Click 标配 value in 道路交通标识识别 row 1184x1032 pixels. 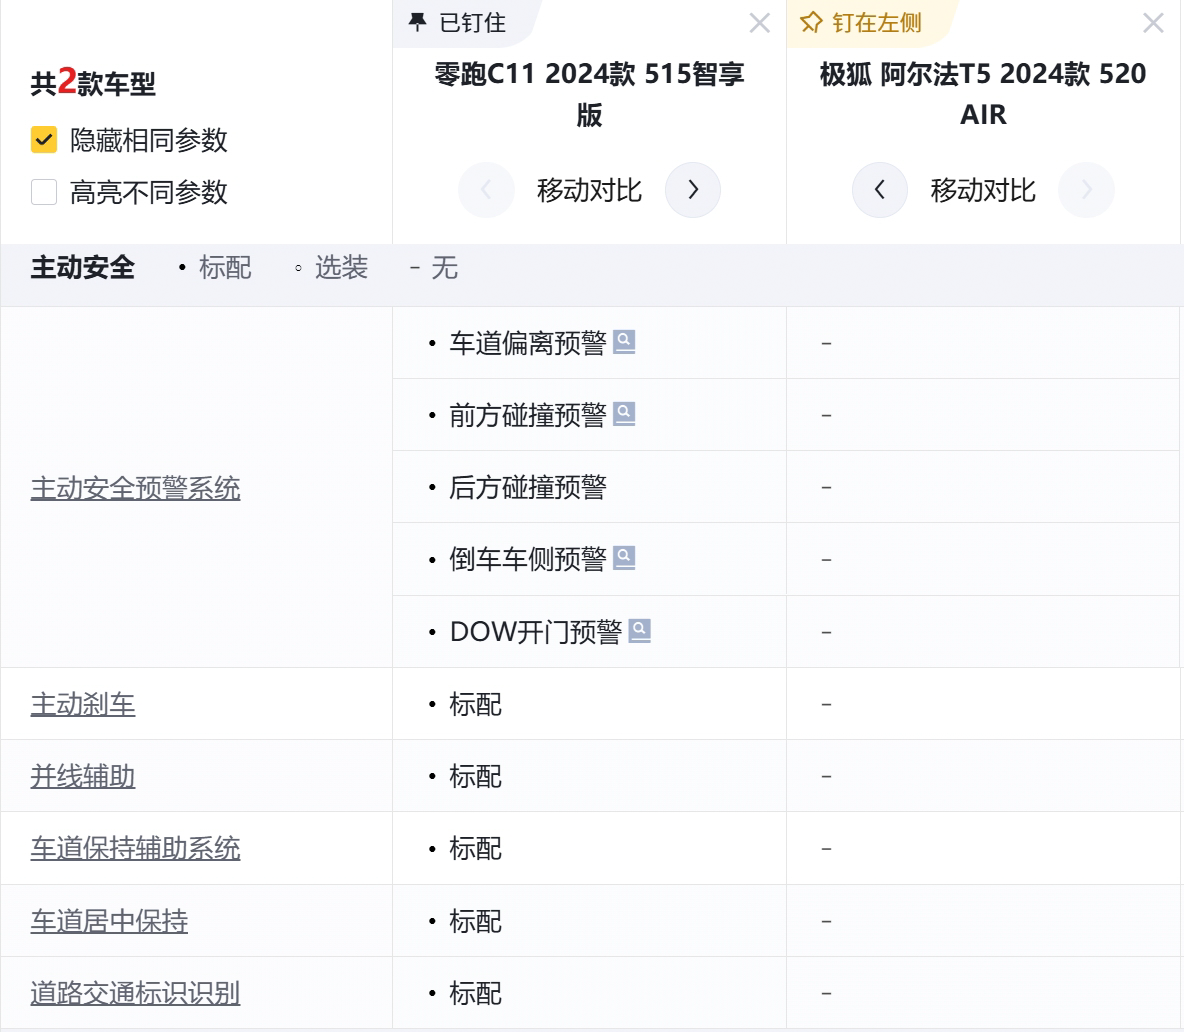click(x=476, y=993)
